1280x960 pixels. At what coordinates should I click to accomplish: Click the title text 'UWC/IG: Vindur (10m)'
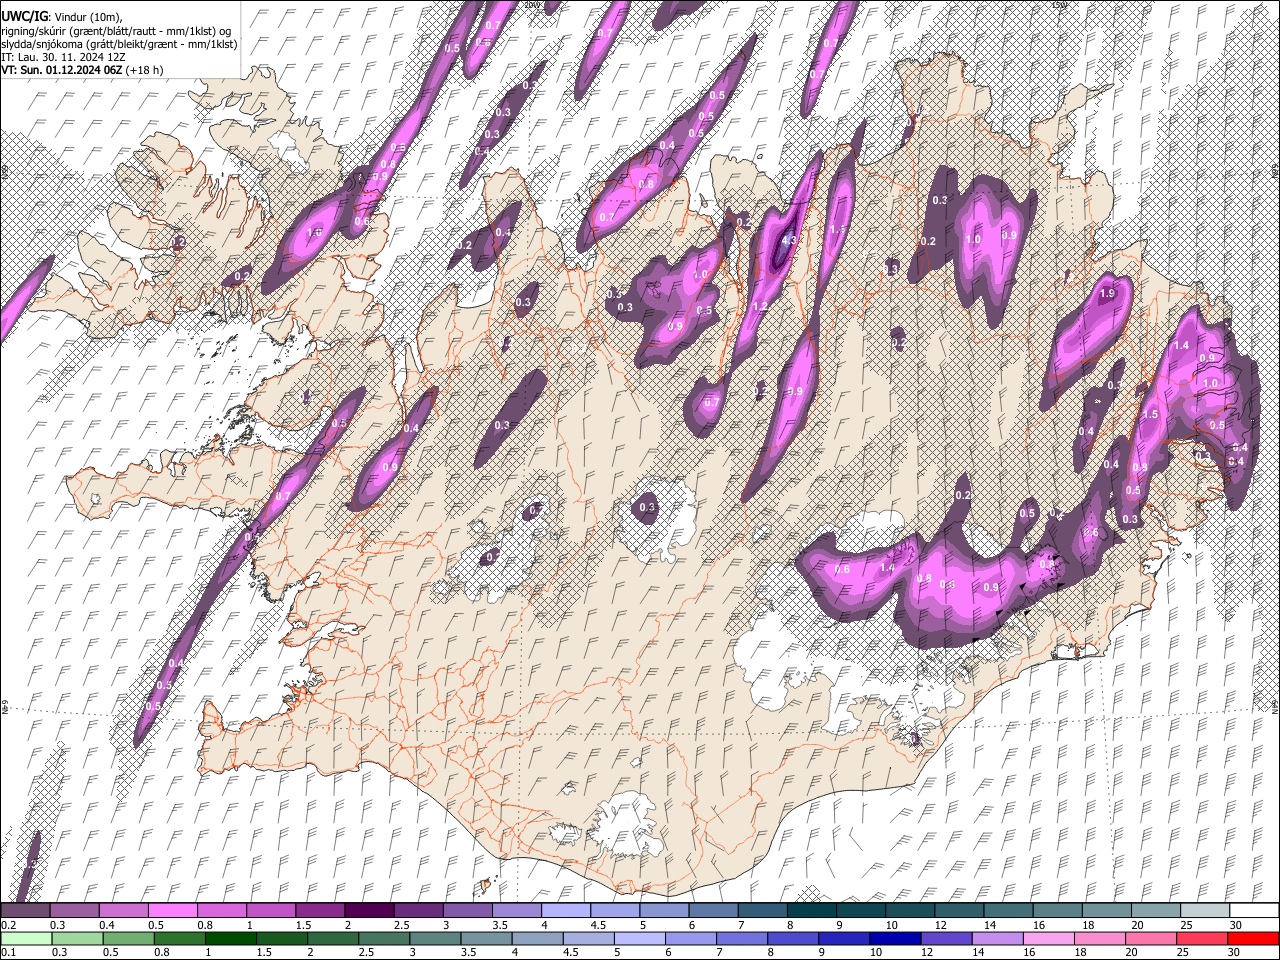[61, 17]
